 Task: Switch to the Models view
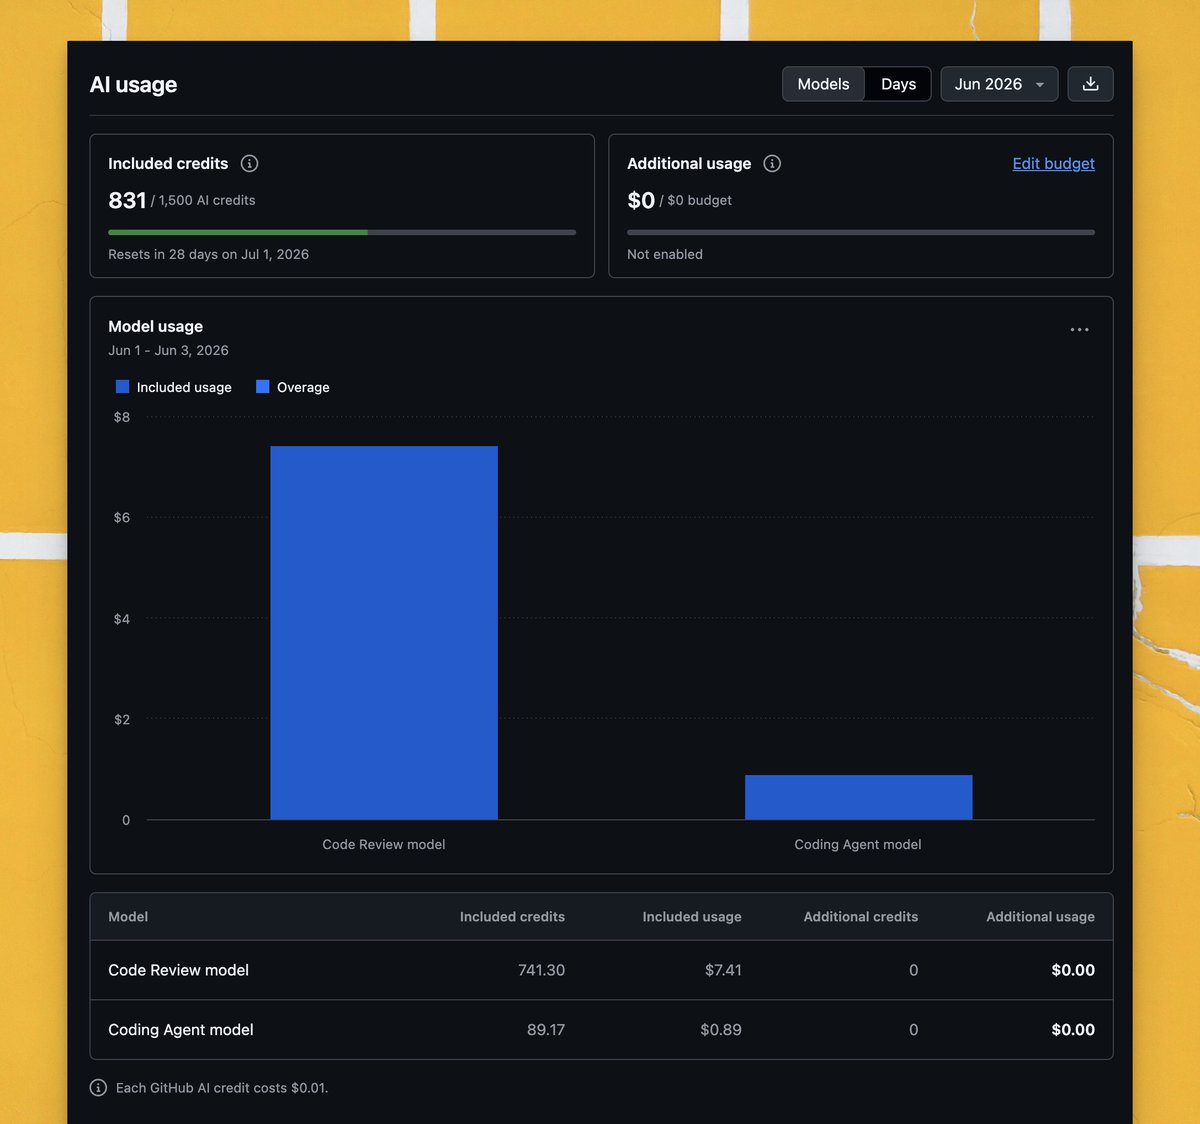tap(823, 84)
